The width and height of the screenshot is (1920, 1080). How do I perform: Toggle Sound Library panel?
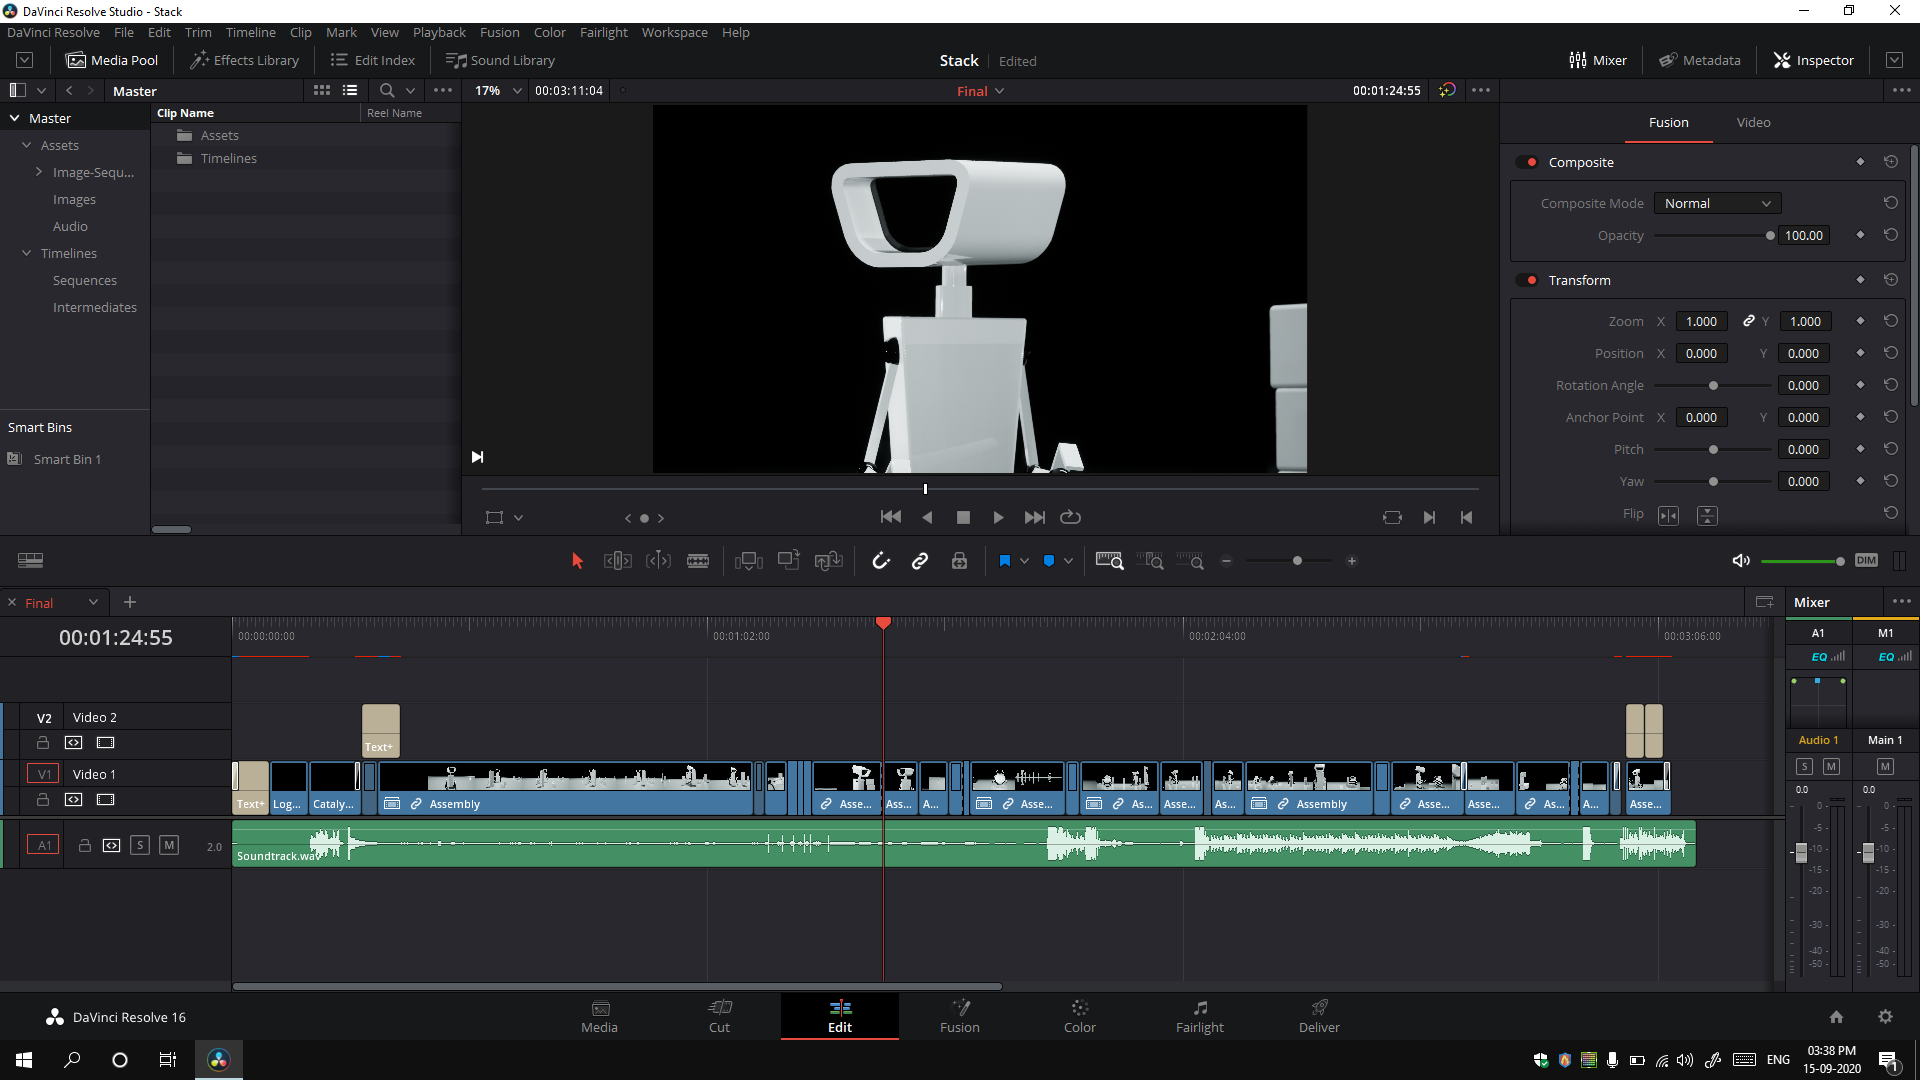click(x=500, y=60)
